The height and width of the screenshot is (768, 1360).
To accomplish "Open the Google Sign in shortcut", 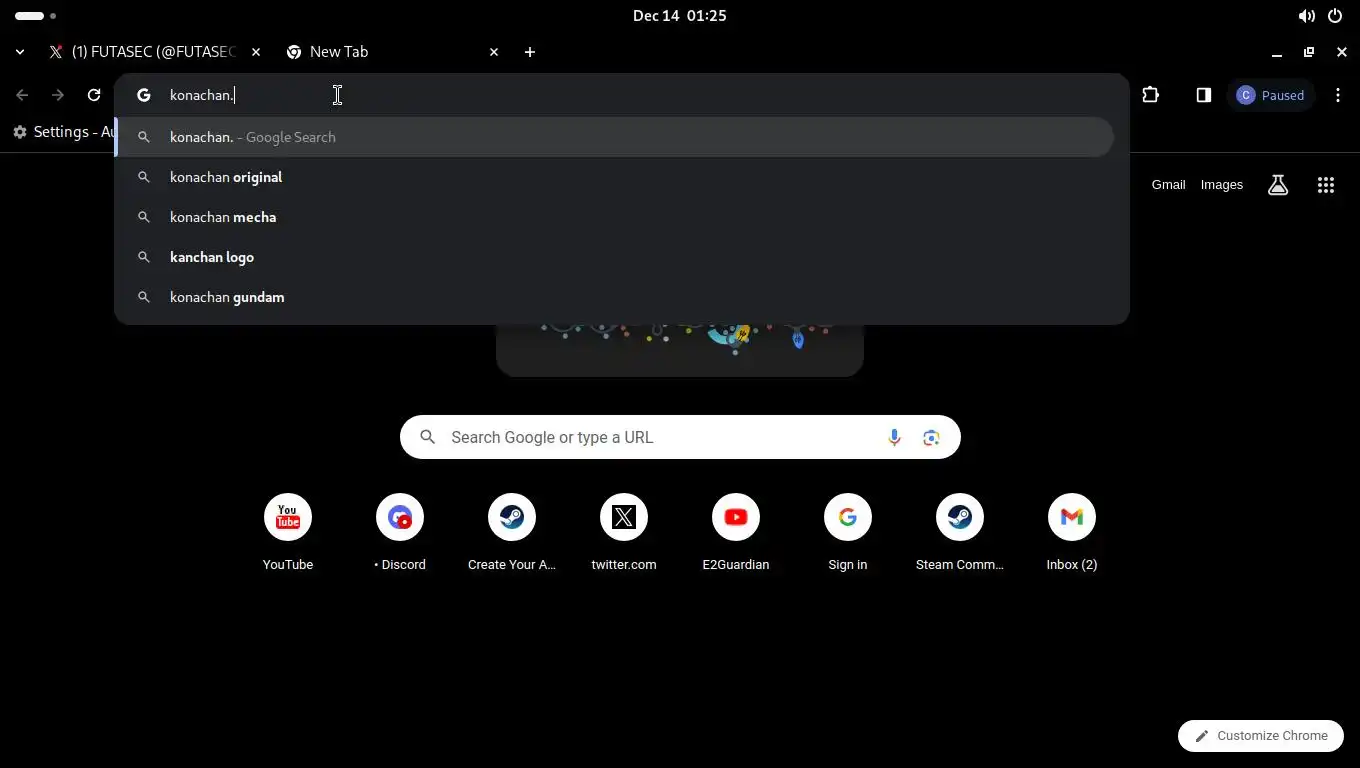I will point(848,533).
